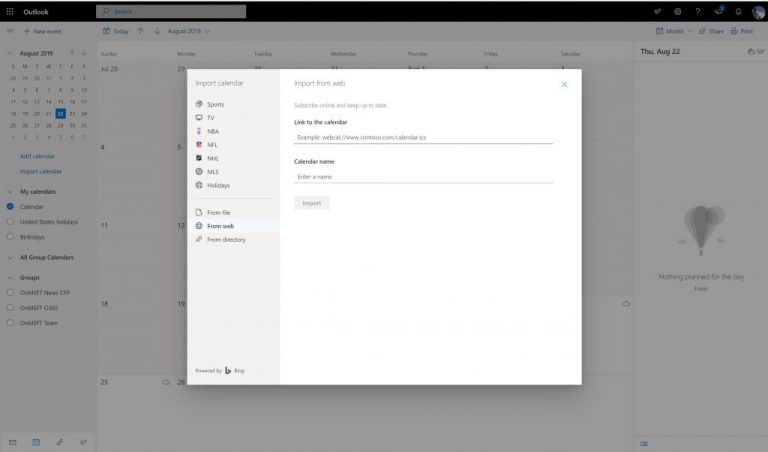Viewport: 768px width, 452px height.
Task: Open the checkmark icon left of settings gear
Action: (x=657, y=11)
